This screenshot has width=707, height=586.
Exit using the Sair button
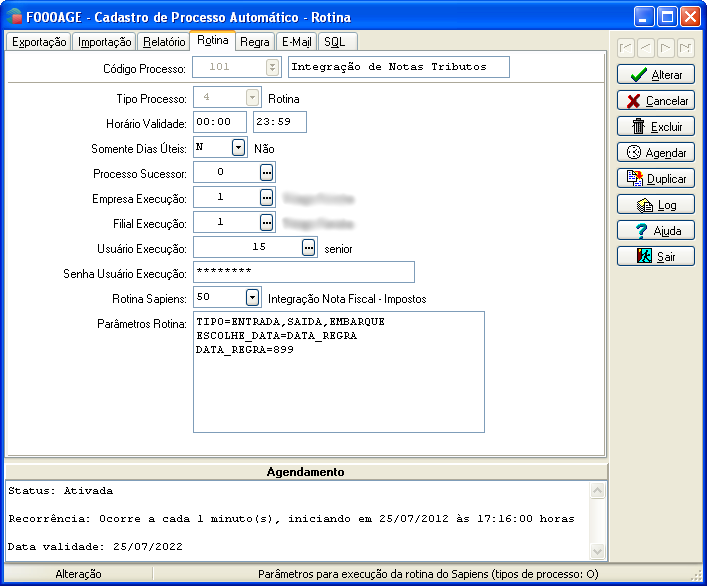pos(656,256)
